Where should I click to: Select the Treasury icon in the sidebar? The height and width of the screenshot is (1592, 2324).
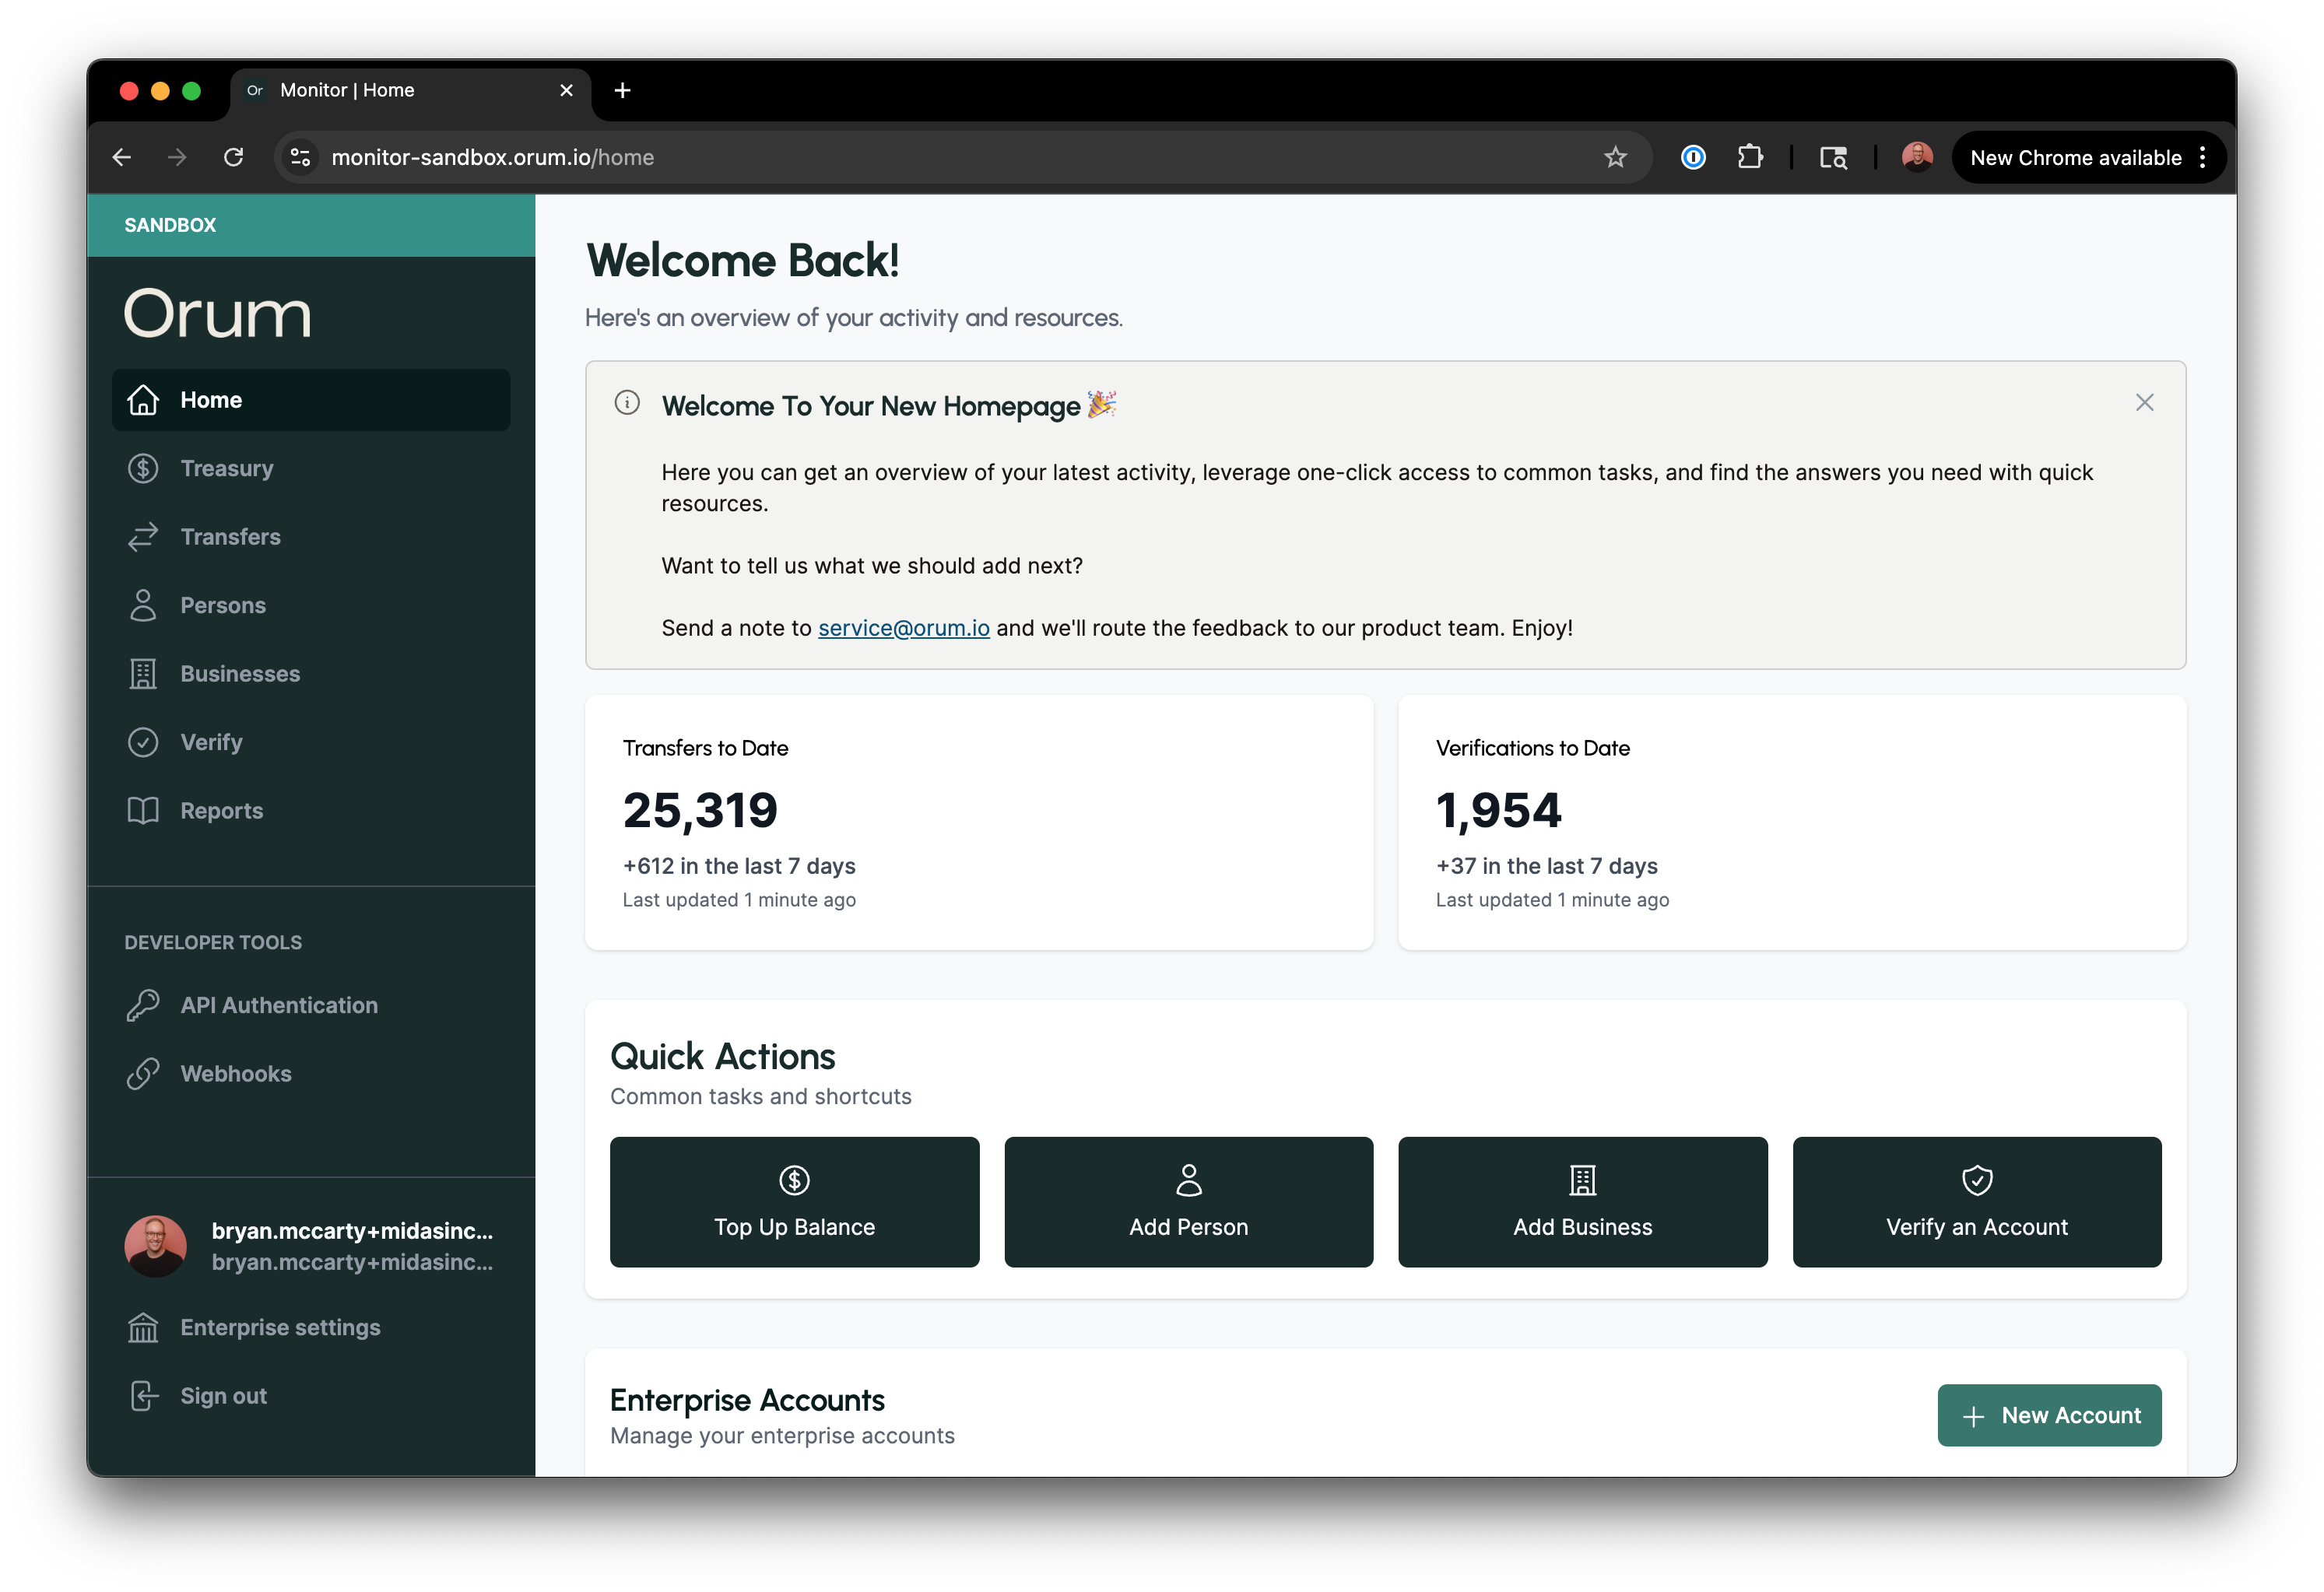[143, 468]
